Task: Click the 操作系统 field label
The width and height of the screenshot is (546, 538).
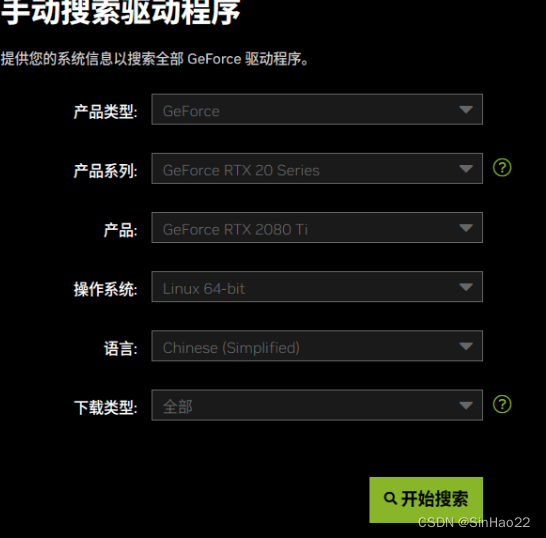Action: coord(105,289)
